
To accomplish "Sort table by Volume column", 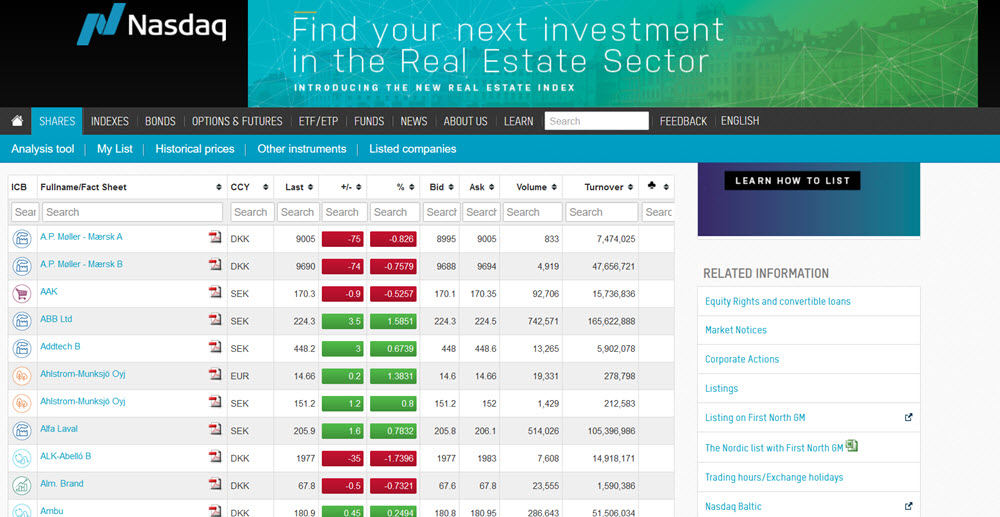I will click(536, 187).
